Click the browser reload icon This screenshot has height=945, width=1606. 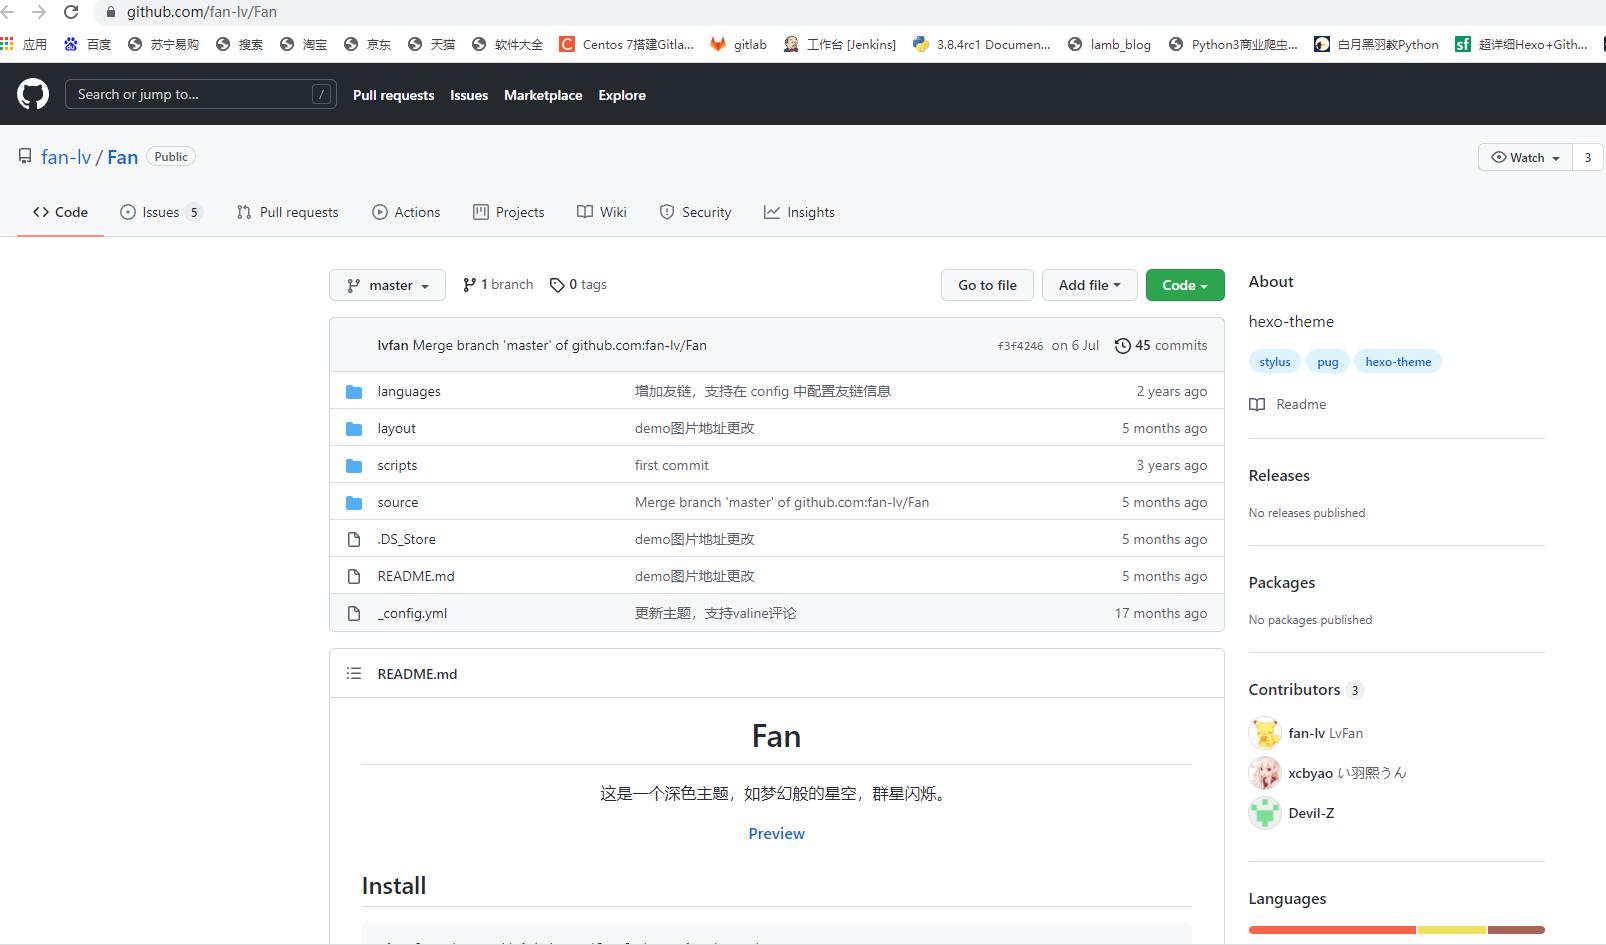tap(71, 12)
